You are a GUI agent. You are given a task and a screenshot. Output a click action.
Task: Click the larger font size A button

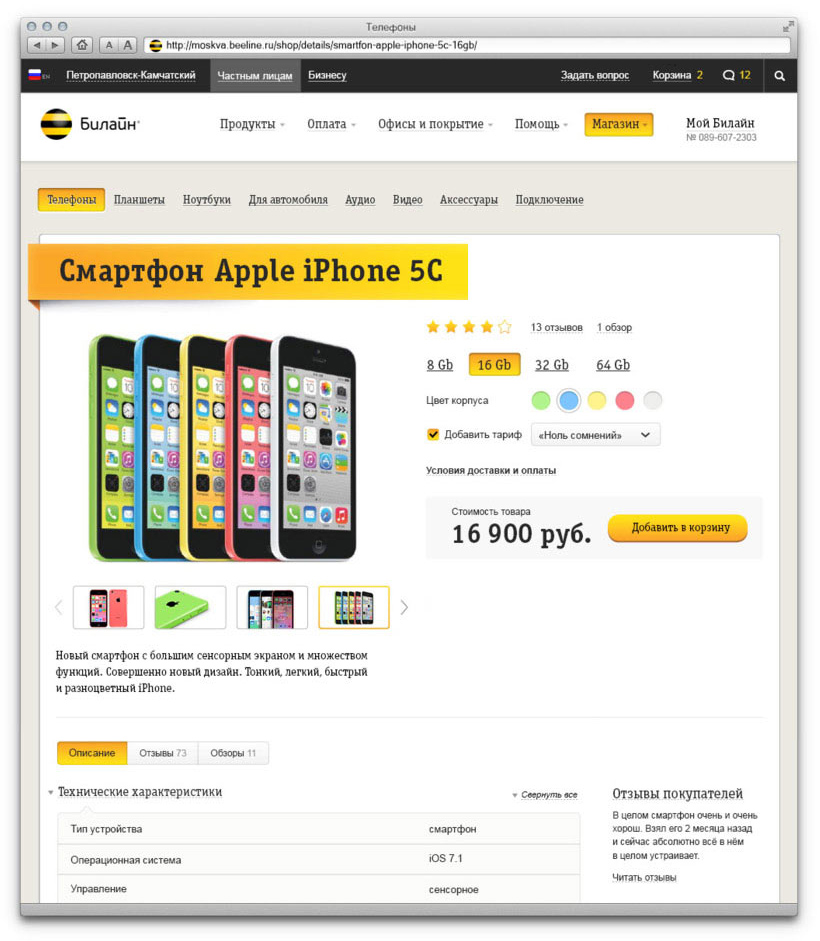coord(128,44)
